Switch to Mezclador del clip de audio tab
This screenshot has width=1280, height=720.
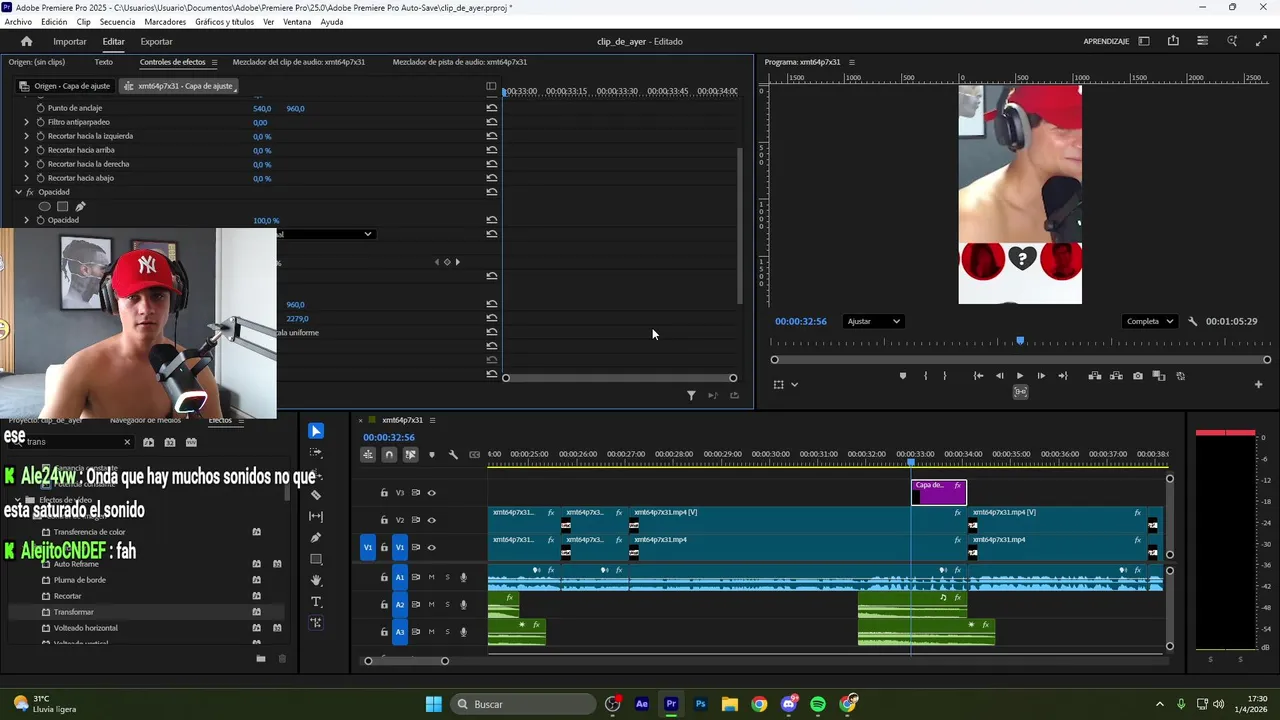pyautogui.click(x=298, y=62)
